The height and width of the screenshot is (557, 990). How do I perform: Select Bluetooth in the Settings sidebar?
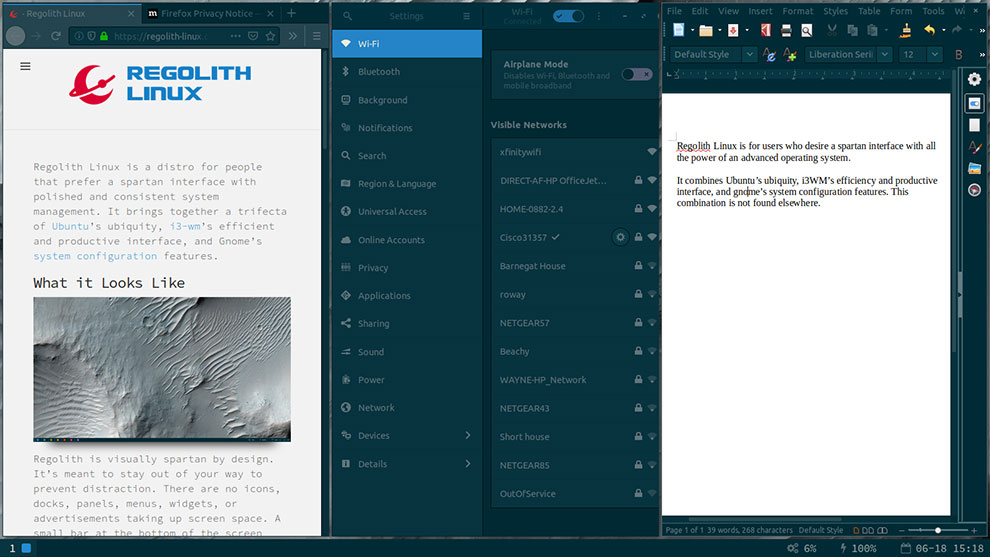(x=407, y=71)
